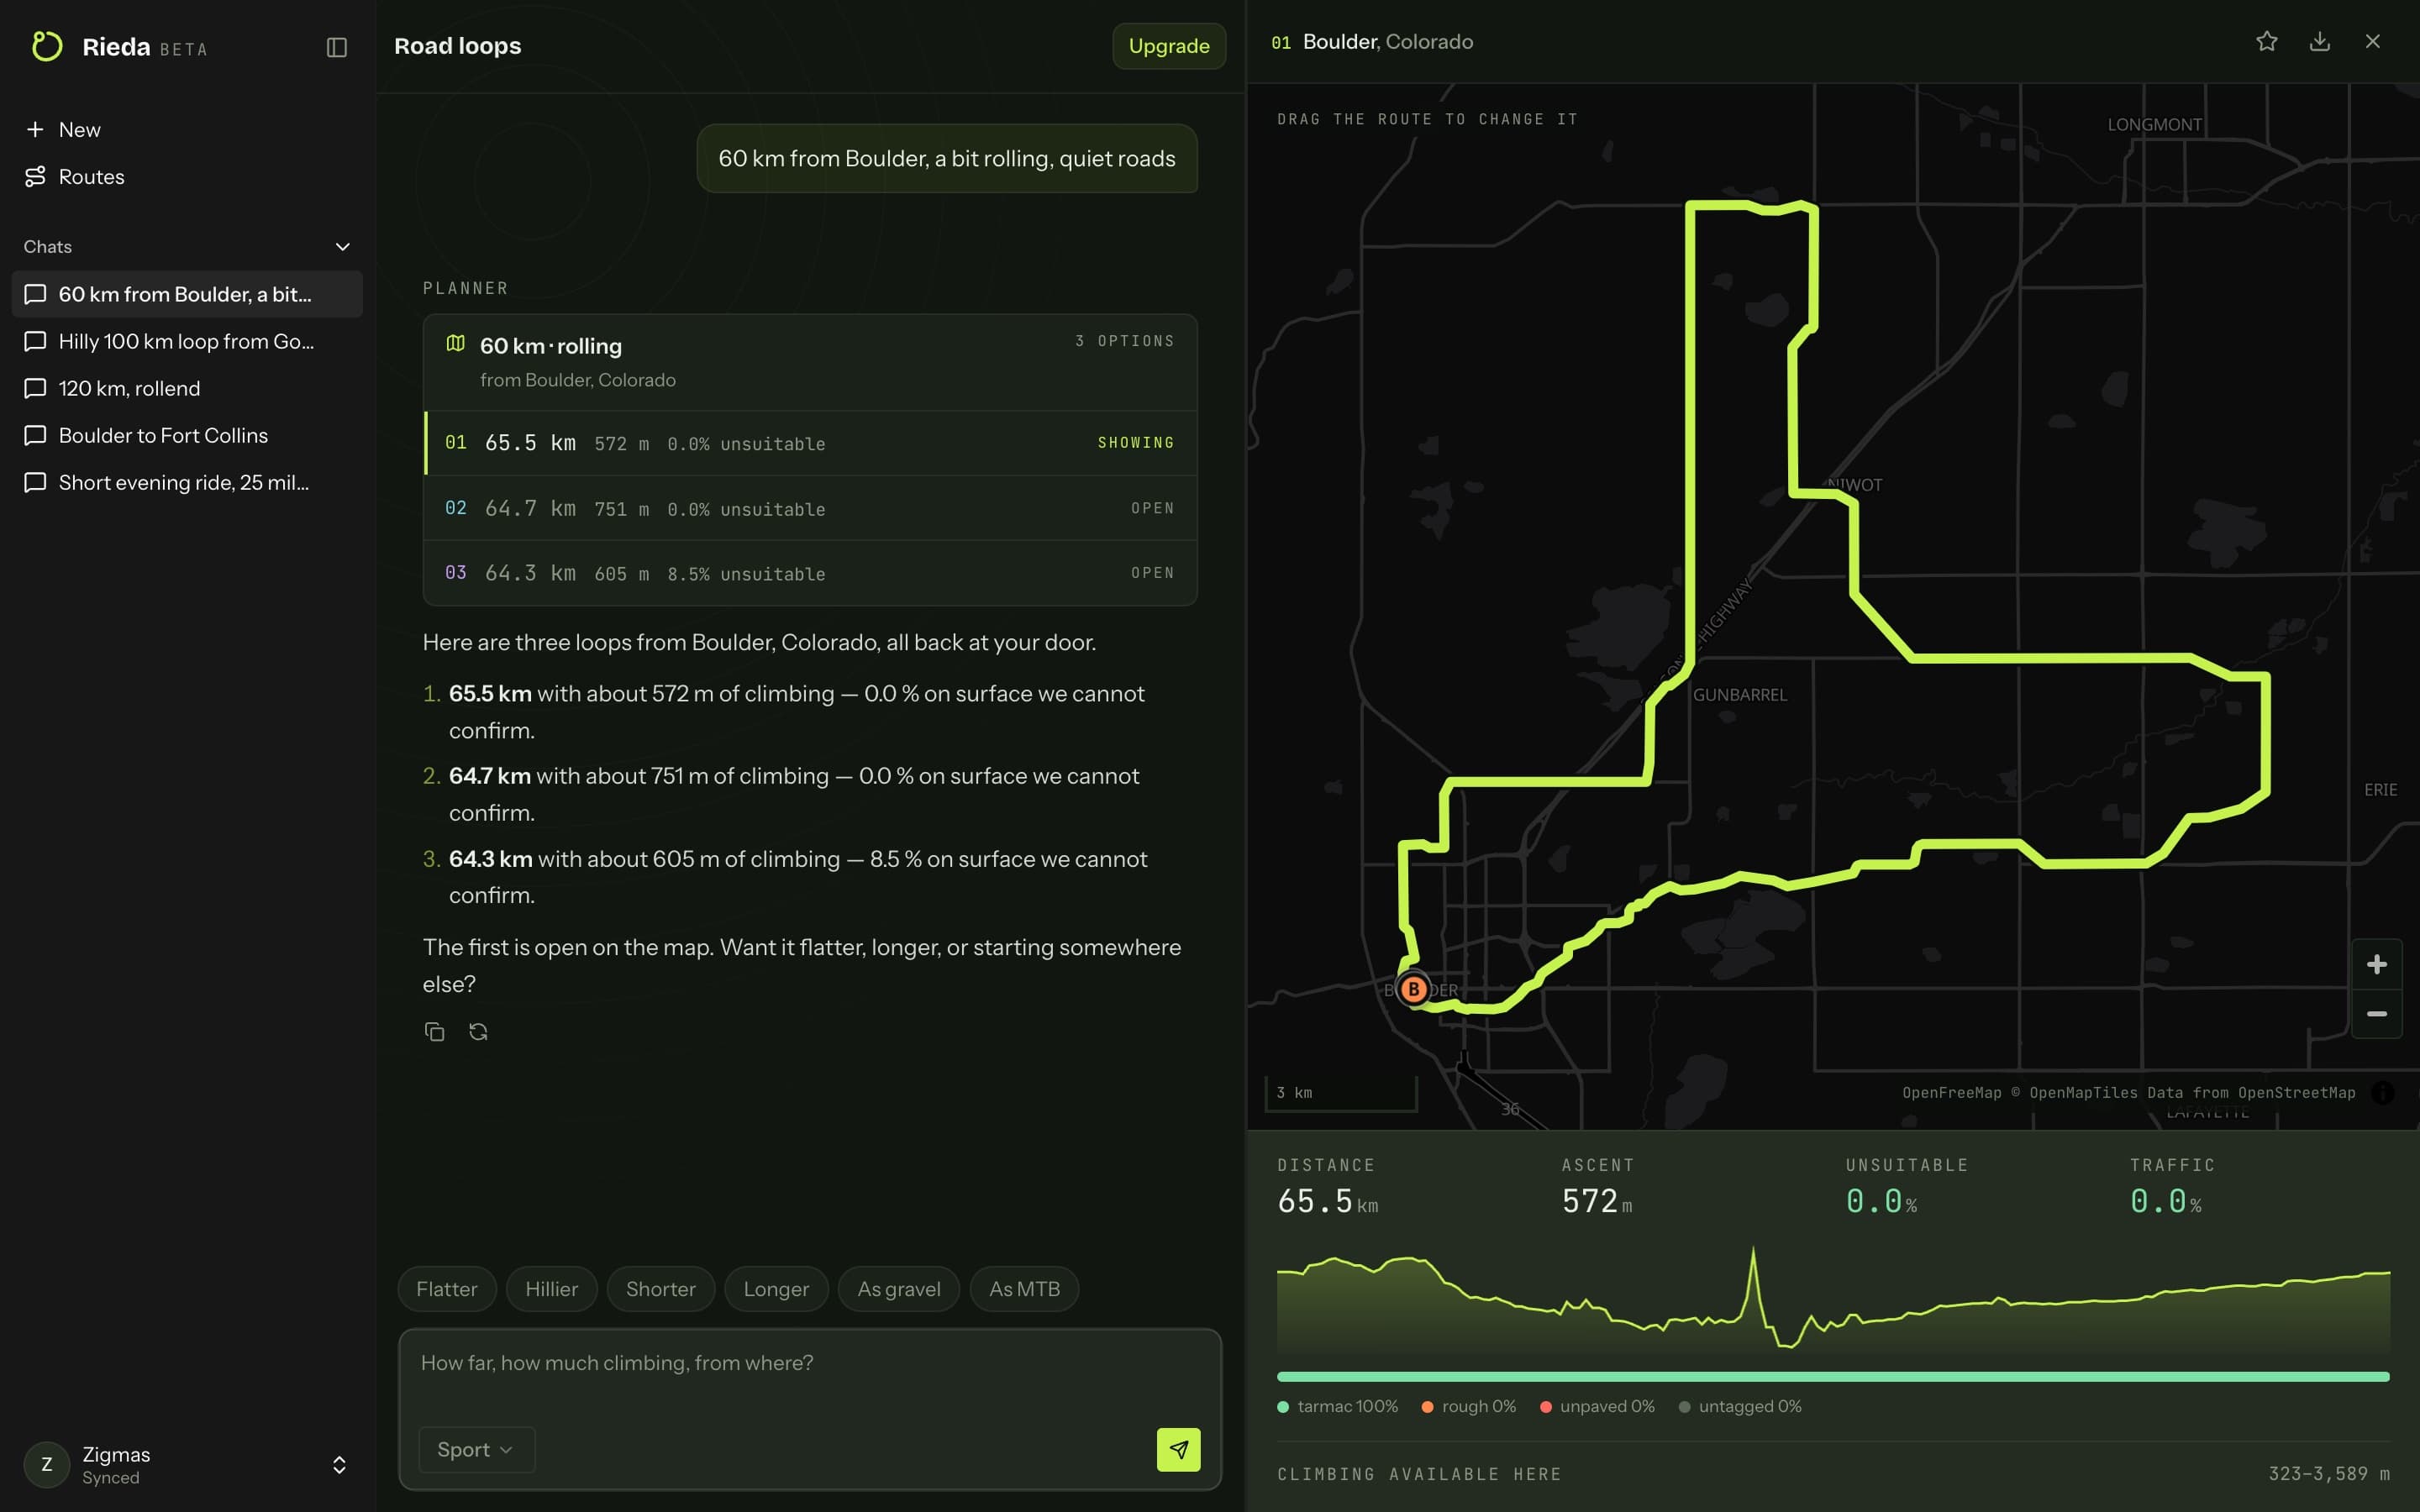Click the green surface type bar
The height and width of the screenshot is (1512, 2420).
tap(1833, 1377)
